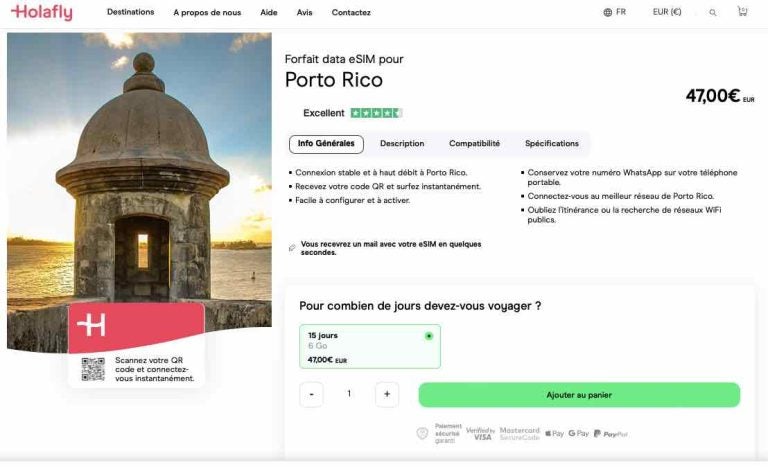The image size is (768, 467).
Task: Click the white H logo on red card
Action: click(x=92, y=324)
